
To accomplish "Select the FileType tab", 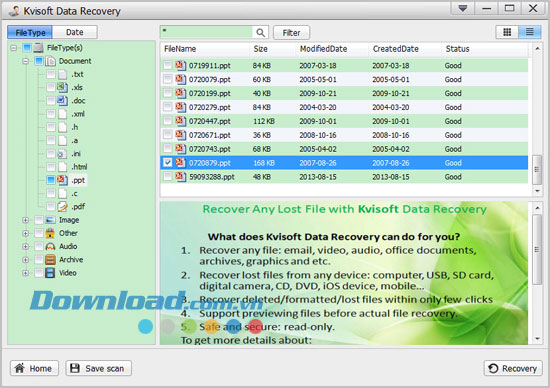I will 30,32.
